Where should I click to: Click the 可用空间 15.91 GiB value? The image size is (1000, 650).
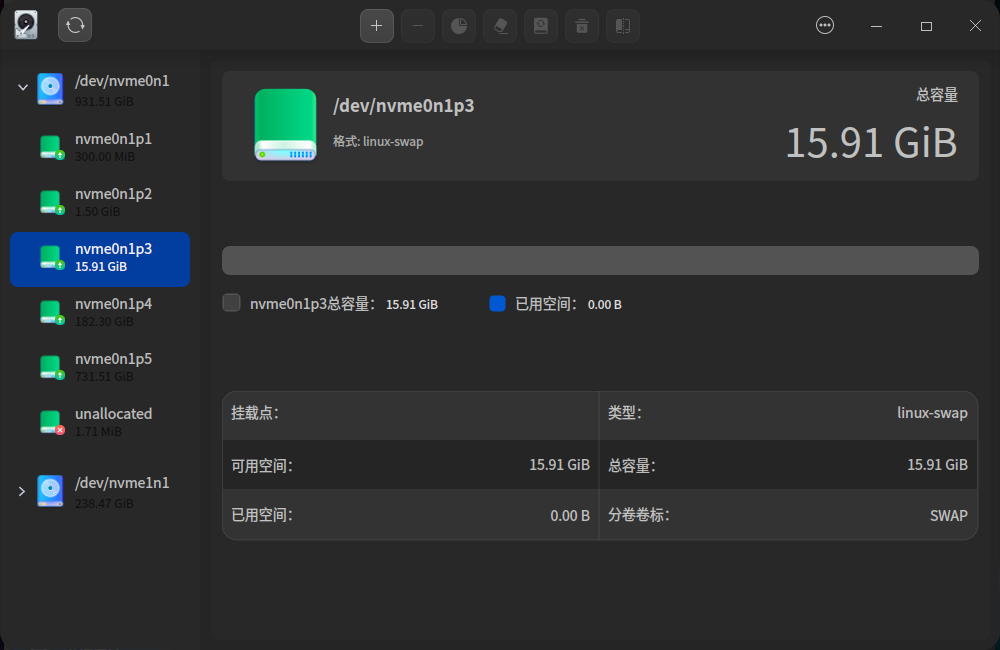coord(559,465)
